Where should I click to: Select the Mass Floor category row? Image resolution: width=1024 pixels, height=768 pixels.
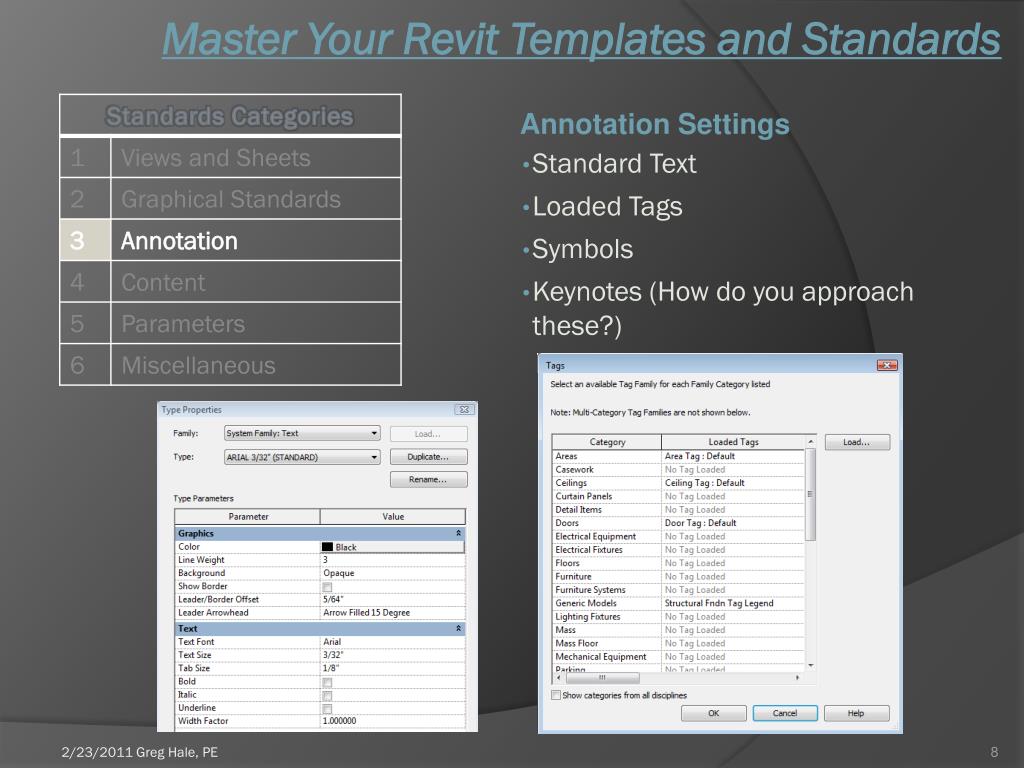pyautogui.click(x=679, y=643)
